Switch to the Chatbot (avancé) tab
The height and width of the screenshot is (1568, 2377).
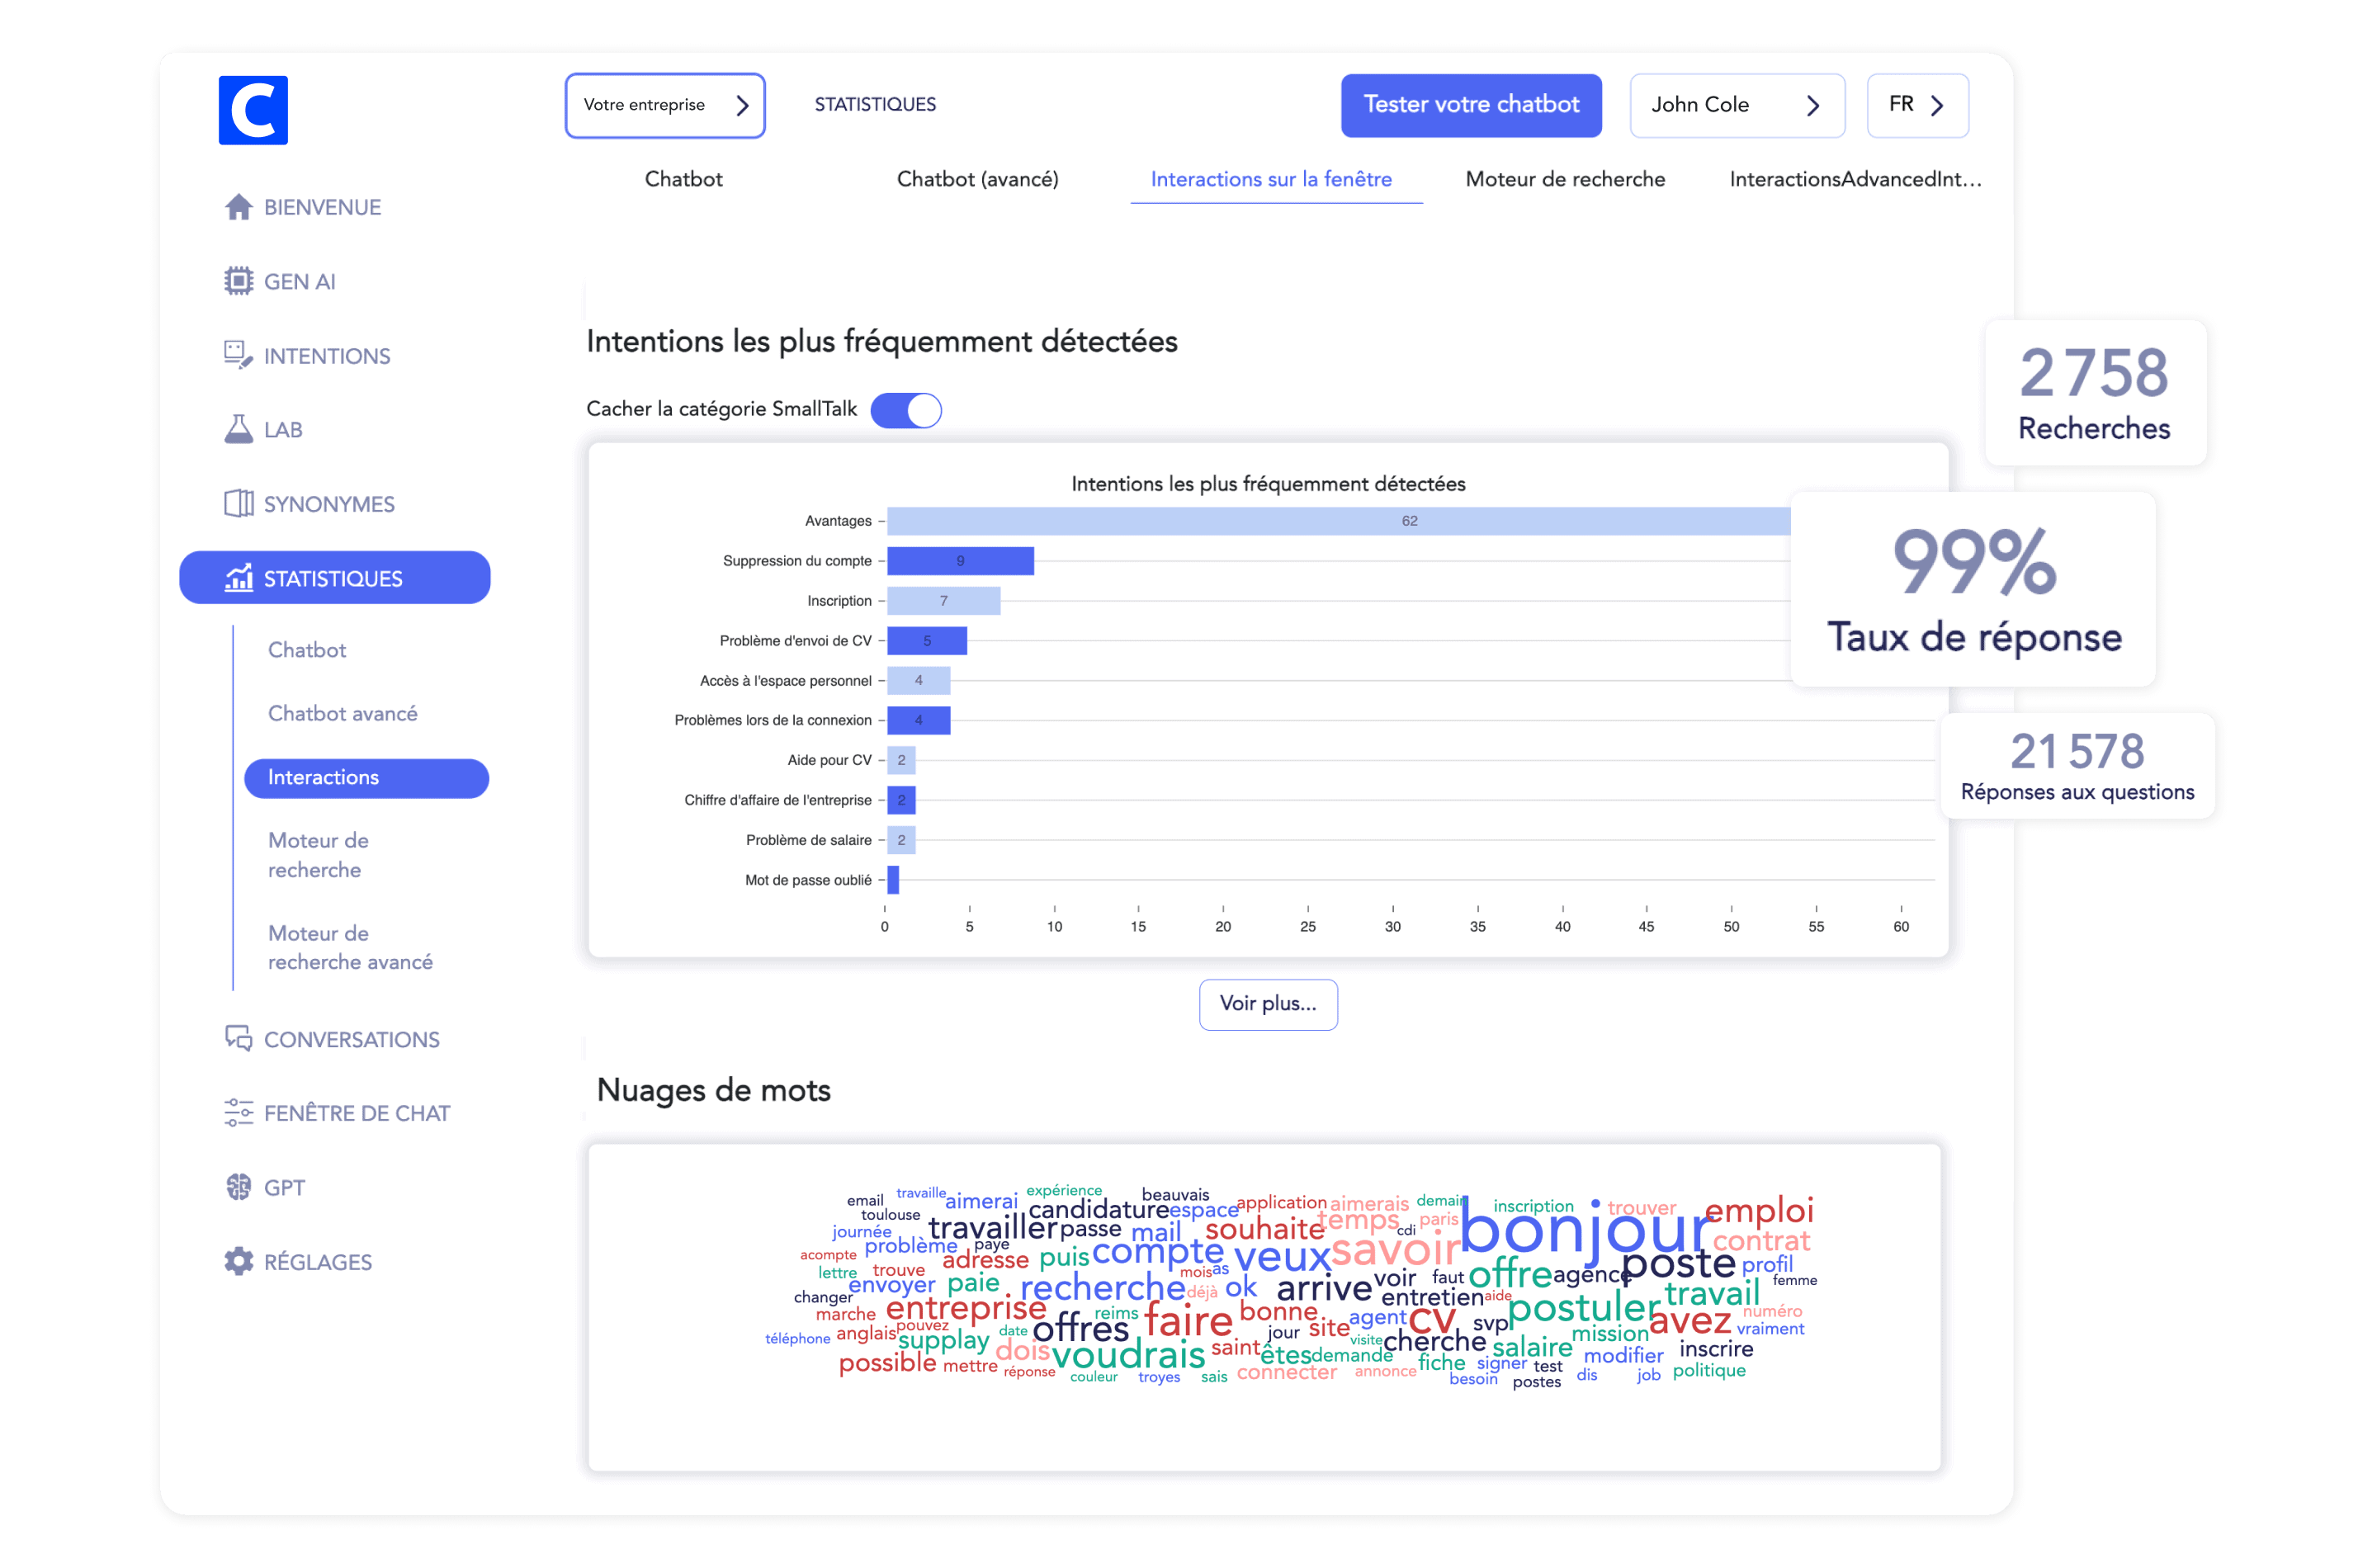click(977, 179)
